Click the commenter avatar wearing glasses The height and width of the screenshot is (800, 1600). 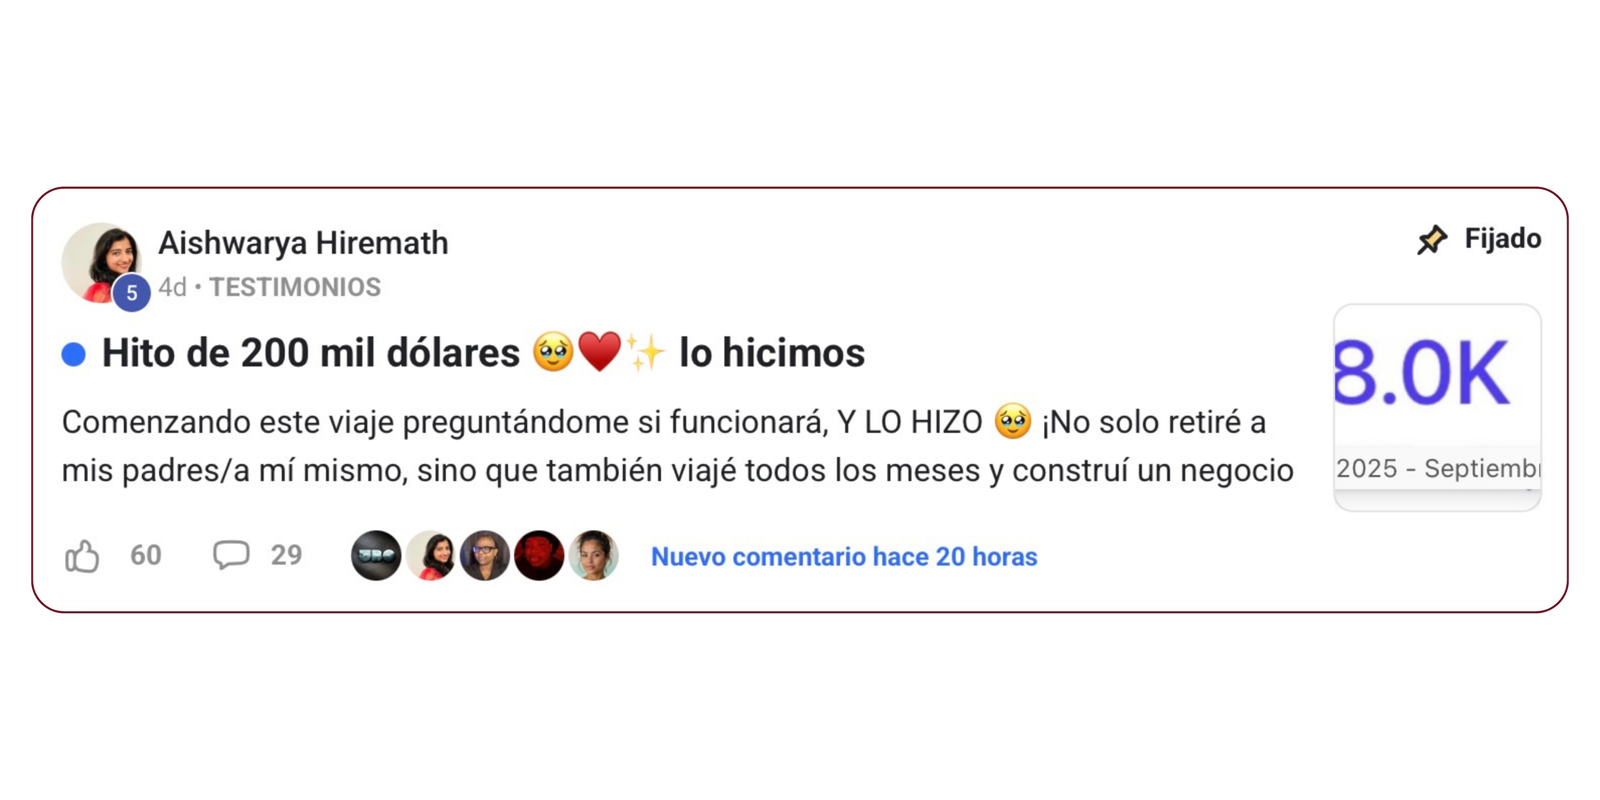[485, 556]
